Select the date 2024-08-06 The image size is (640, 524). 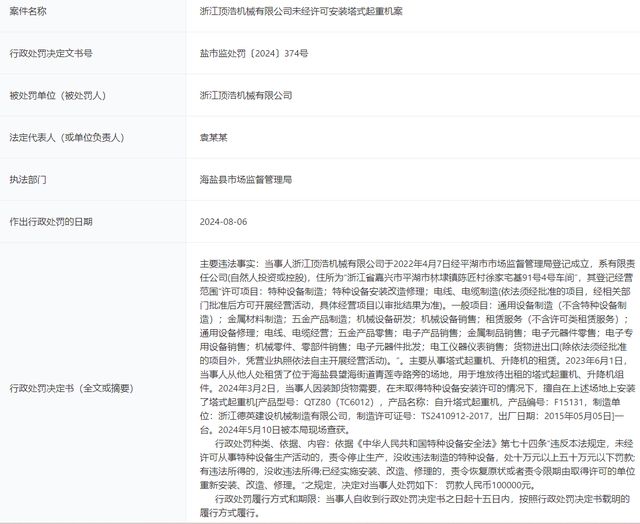[223, 222]
